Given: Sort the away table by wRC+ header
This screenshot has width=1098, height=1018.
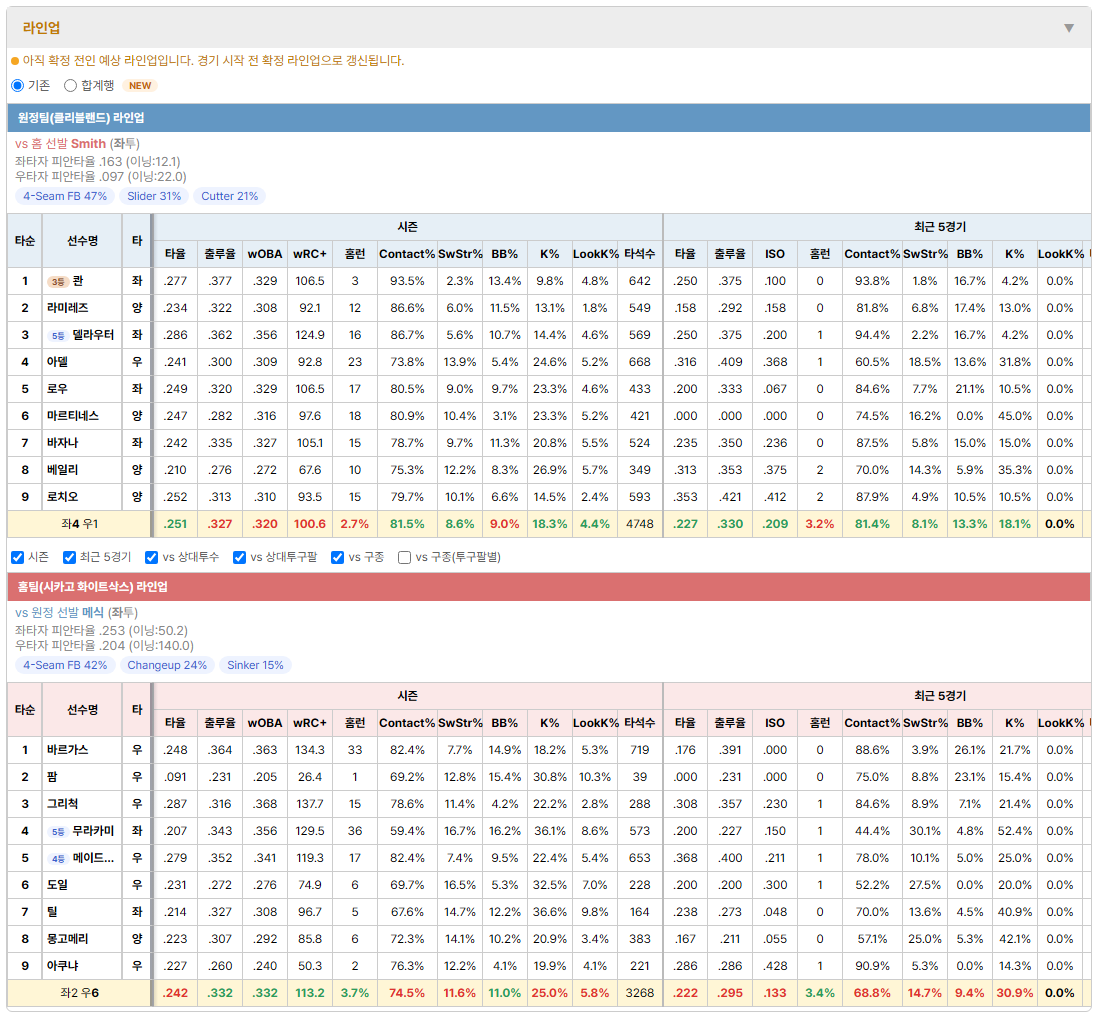Looking at the screenshot, I should [310, 254].
